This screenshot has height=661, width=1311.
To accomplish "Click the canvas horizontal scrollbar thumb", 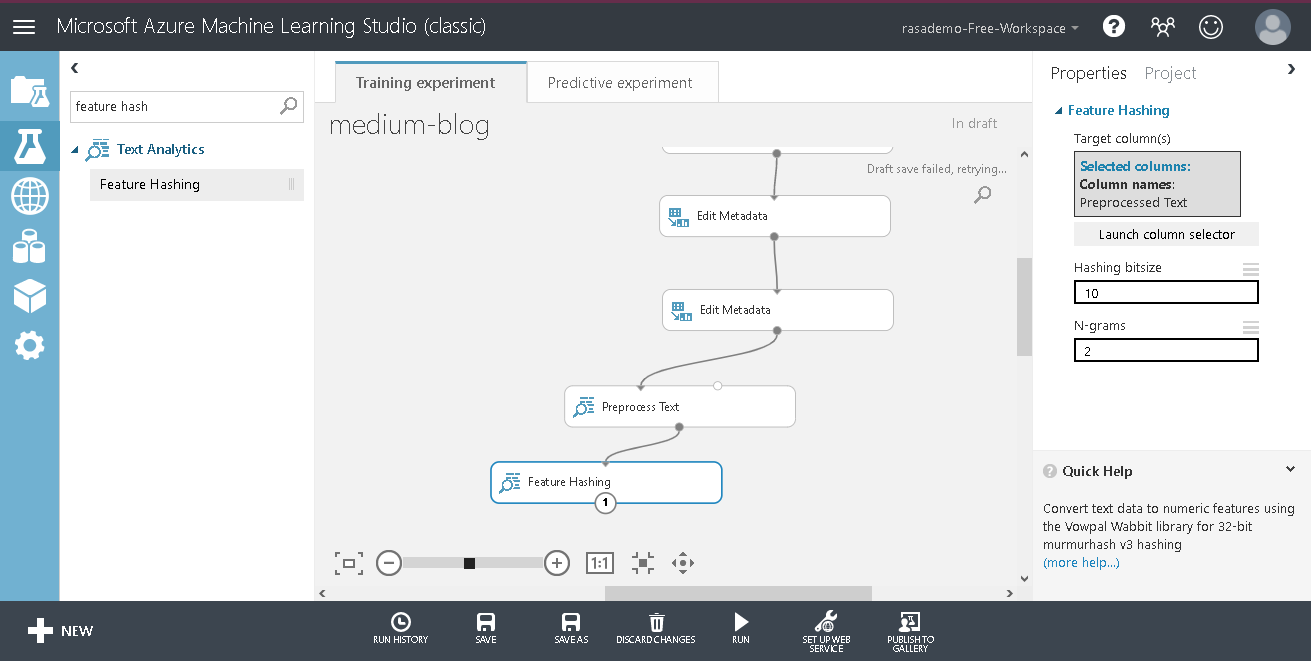I will click(738, 593).
